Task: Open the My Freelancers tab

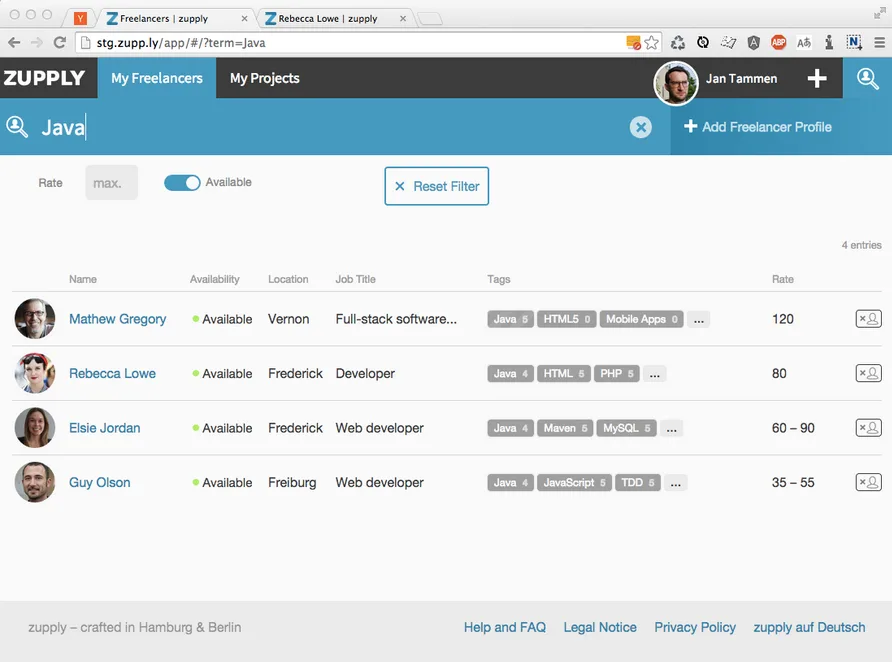Action: click(157, 78)
